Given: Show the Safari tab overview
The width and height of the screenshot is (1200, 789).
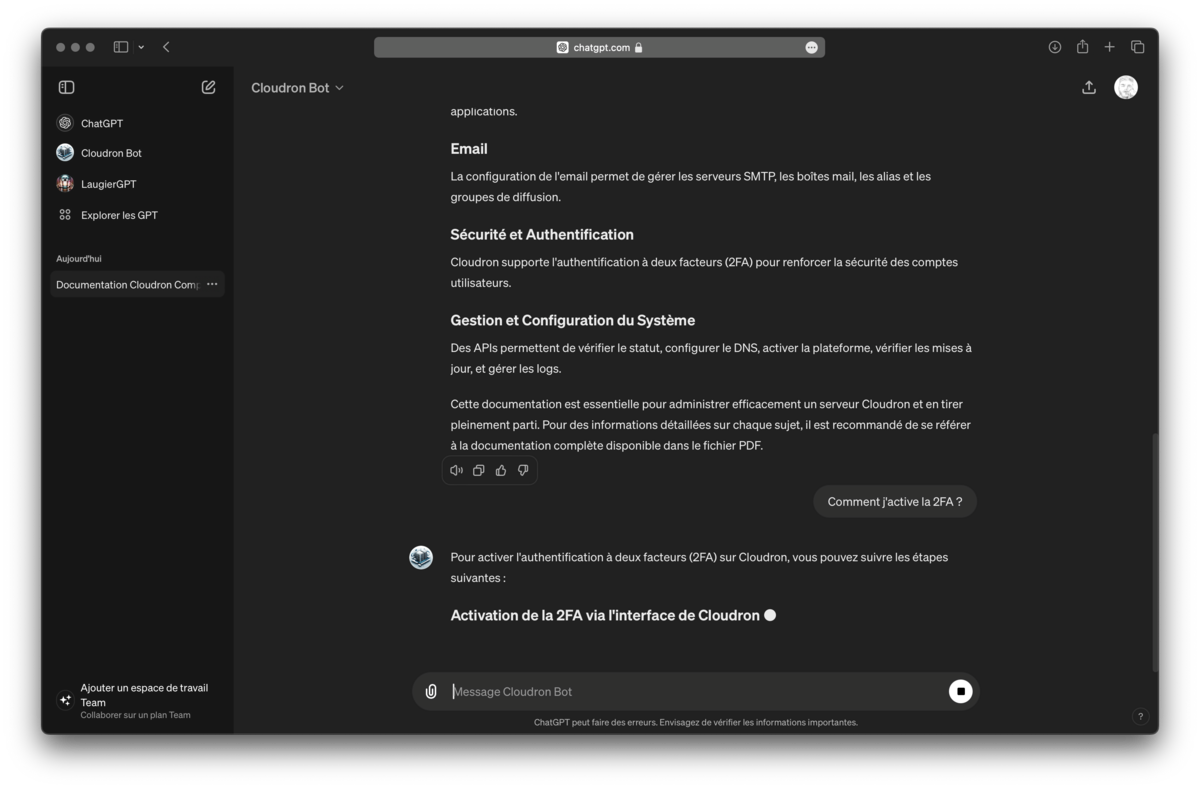Looking at the screenshot, I should click(1137, 47).
